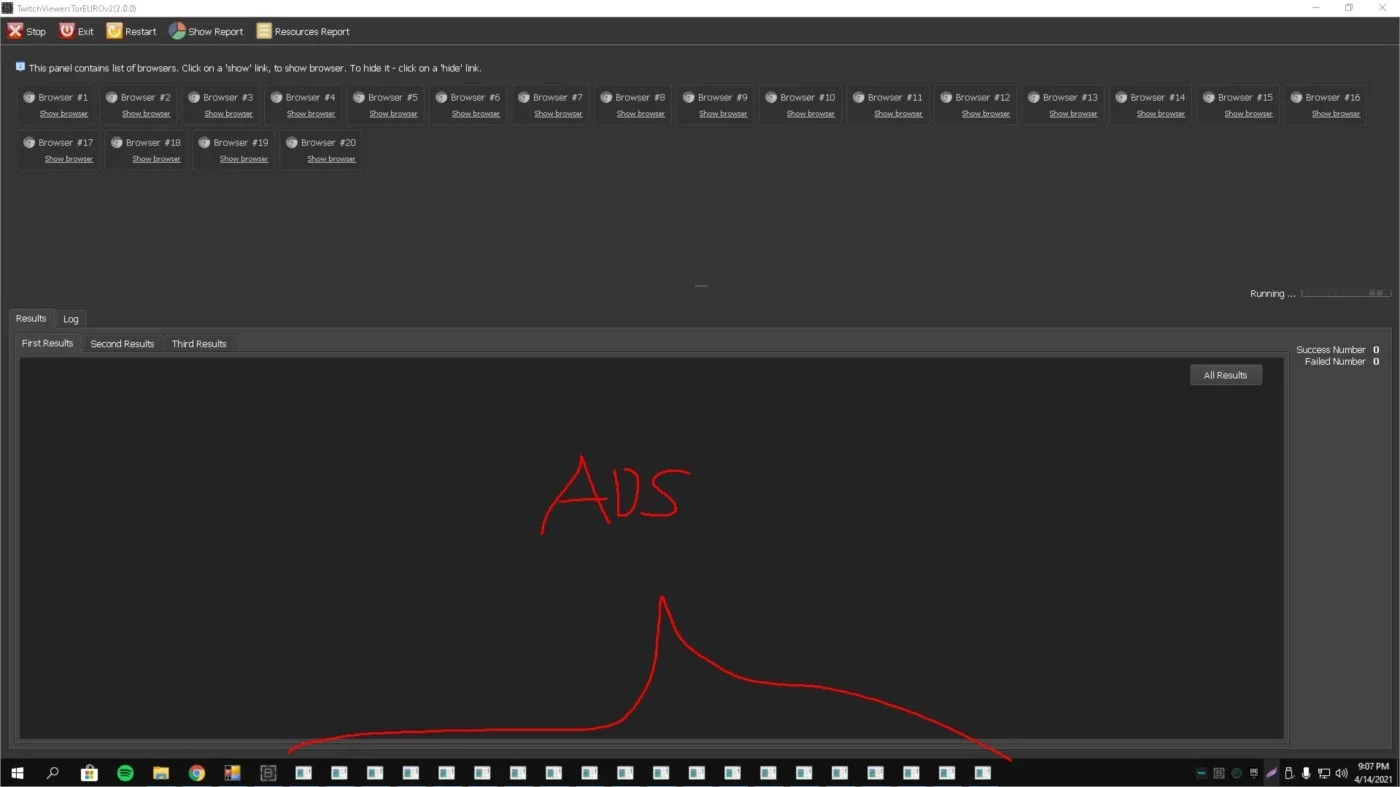The width and height of the screenshot is (1400, 787).
Task: Click the Browser #7 icon
Action: 524,98
